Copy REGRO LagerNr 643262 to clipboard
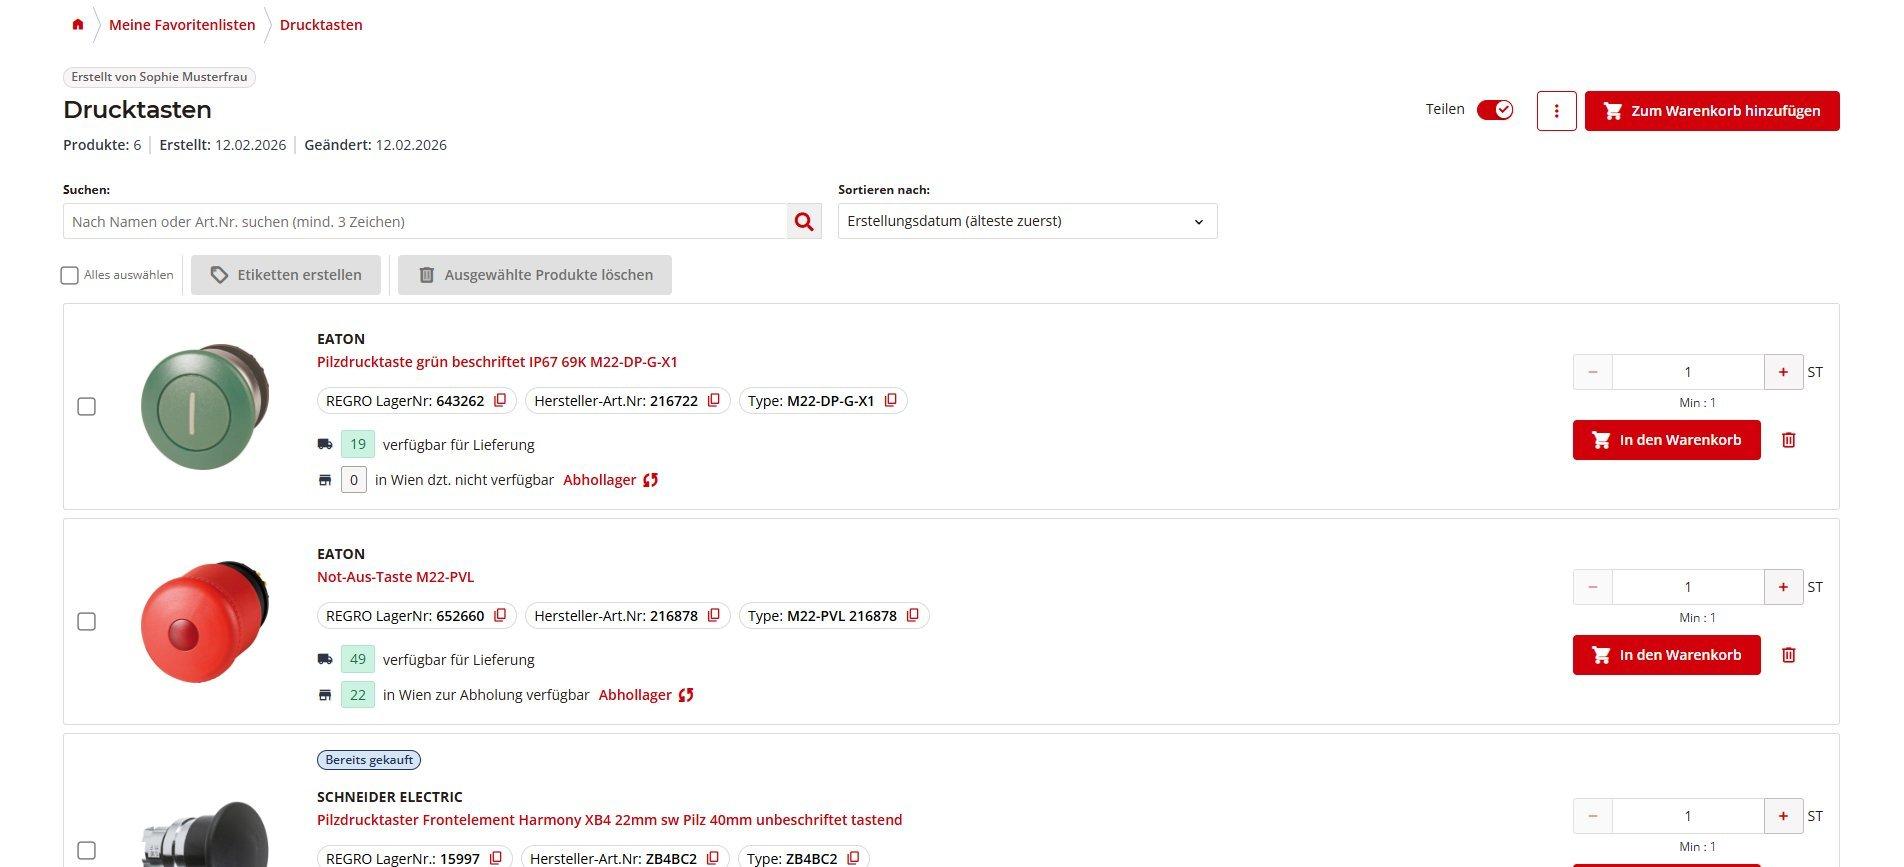Image resolution: width=1904 pixels, height=867 pixels. (500, 401)
